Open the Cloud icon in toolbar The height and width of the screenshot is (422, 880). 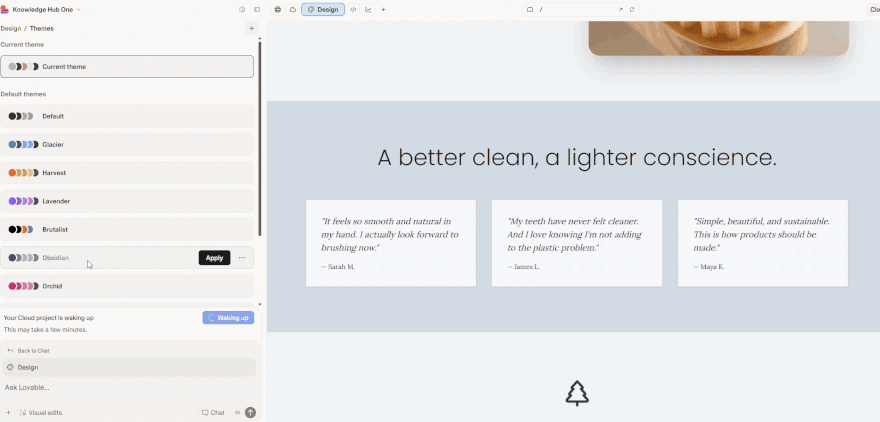[x=292, y=9]
